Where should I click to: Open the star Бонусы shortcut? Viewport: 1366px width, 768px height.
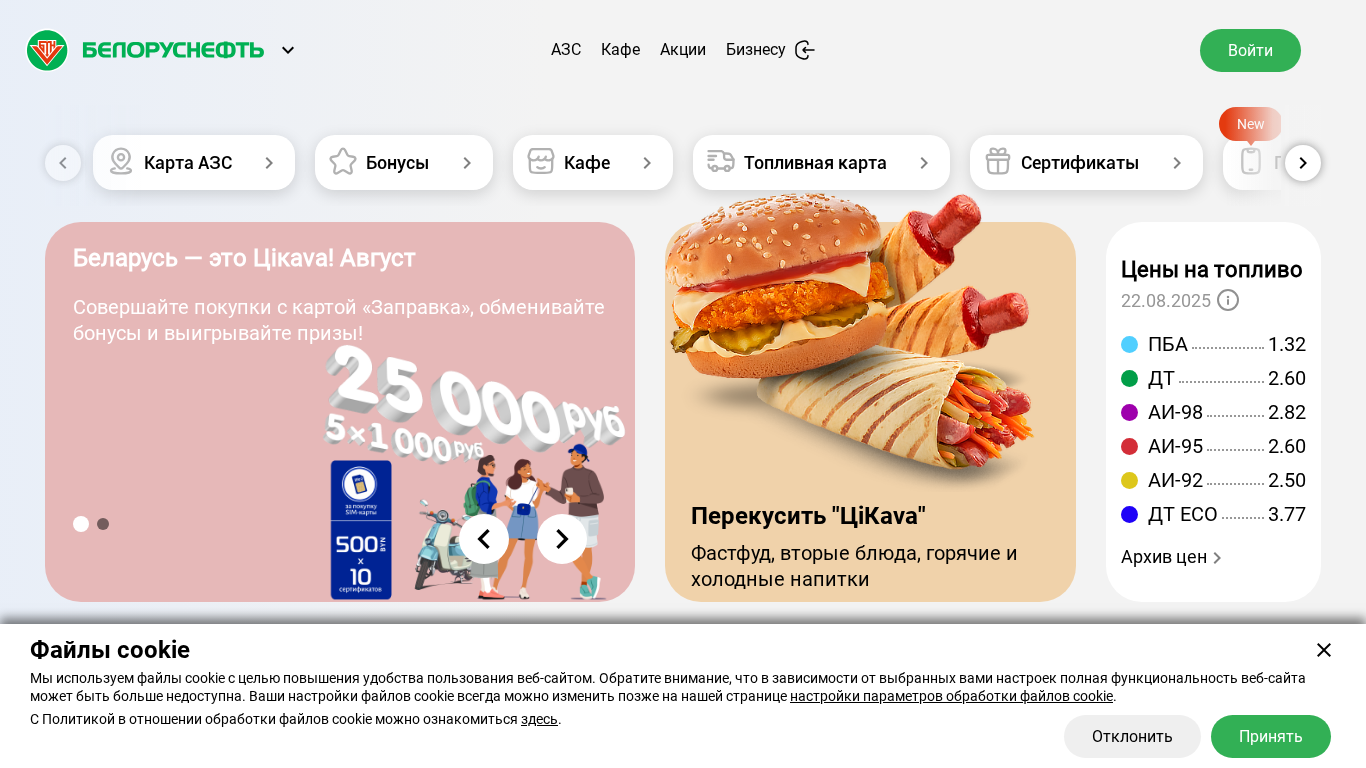pos(404,162)
